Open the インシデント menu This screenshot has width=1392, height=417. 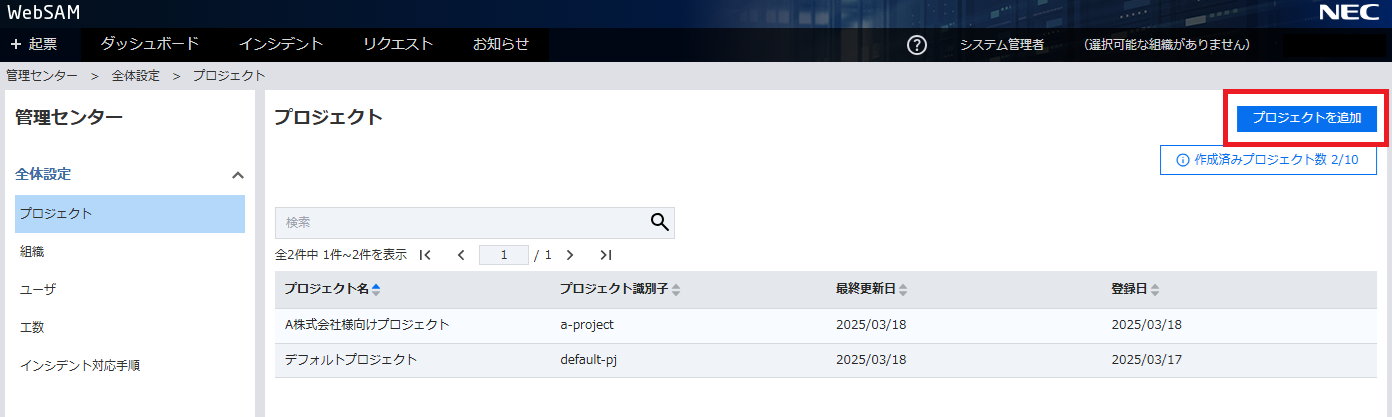pyautogui.click(x=281, y=44)
